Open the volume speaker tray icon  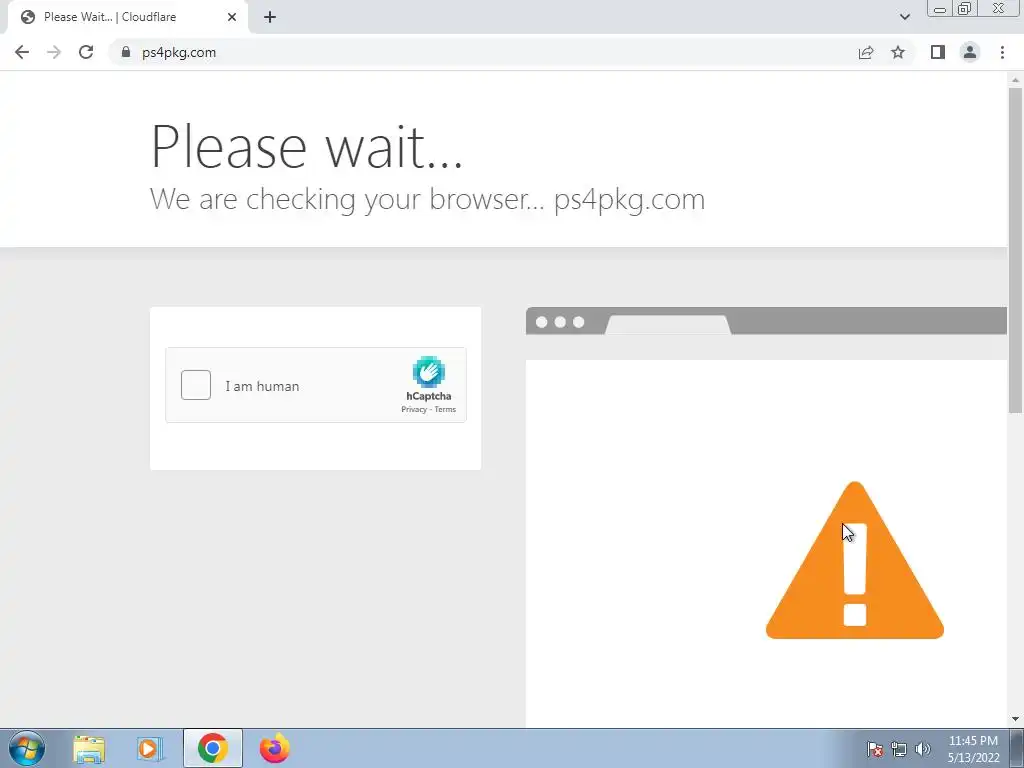923,749
